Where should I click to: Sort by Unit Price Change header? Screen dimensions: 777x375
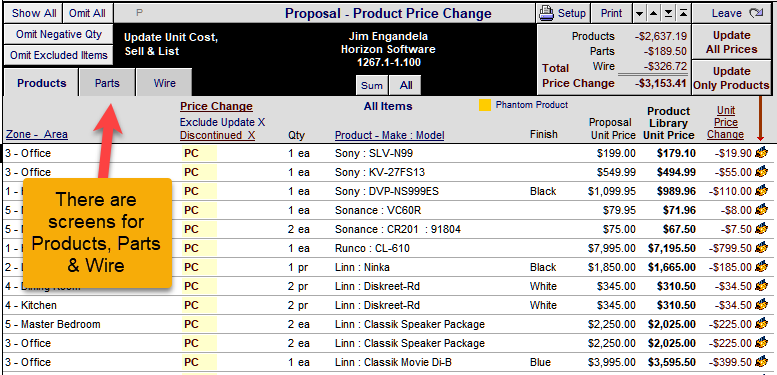coord(725,122)
